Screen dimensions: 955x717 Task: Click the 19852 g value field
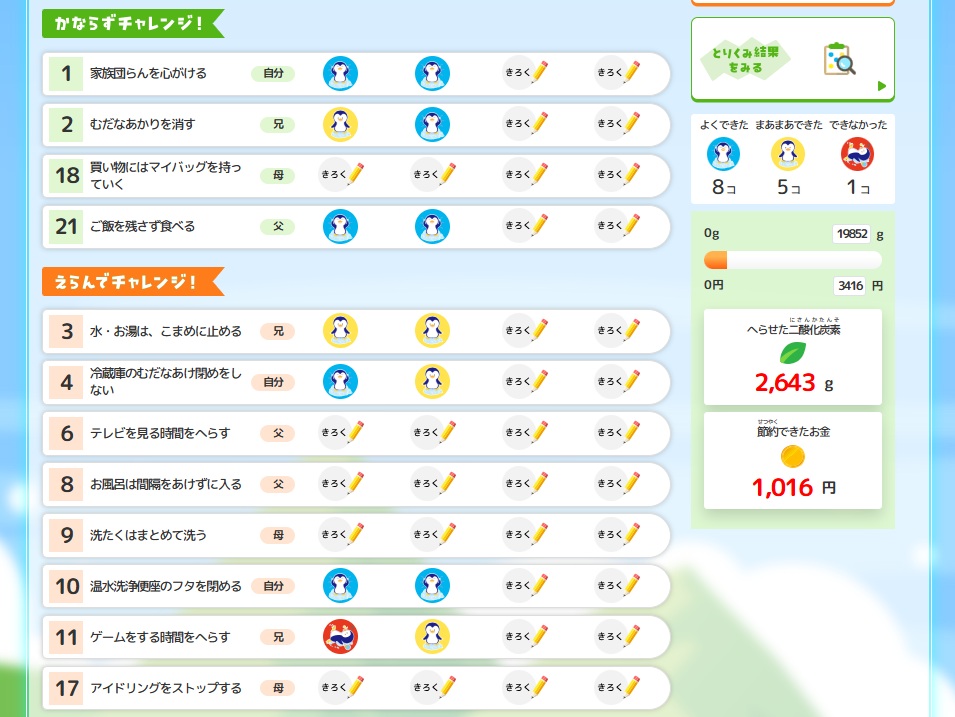pyautogui.click(x=852, y=234)
